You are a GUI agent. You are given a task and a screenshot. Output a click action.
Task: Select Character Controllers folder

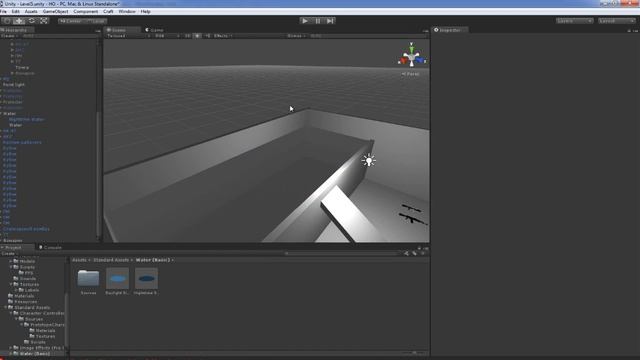42,313
